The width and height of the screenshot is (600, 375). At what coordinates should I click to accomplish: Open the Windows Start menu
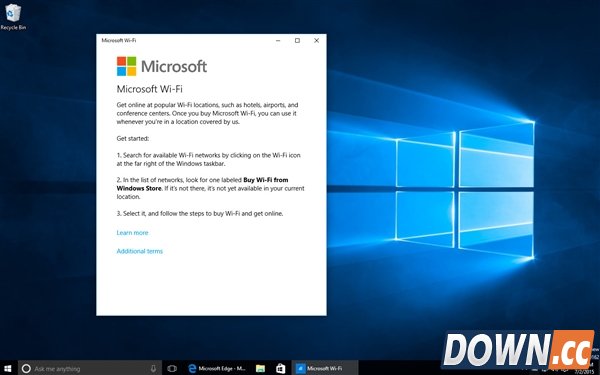(x=8, y=368)
